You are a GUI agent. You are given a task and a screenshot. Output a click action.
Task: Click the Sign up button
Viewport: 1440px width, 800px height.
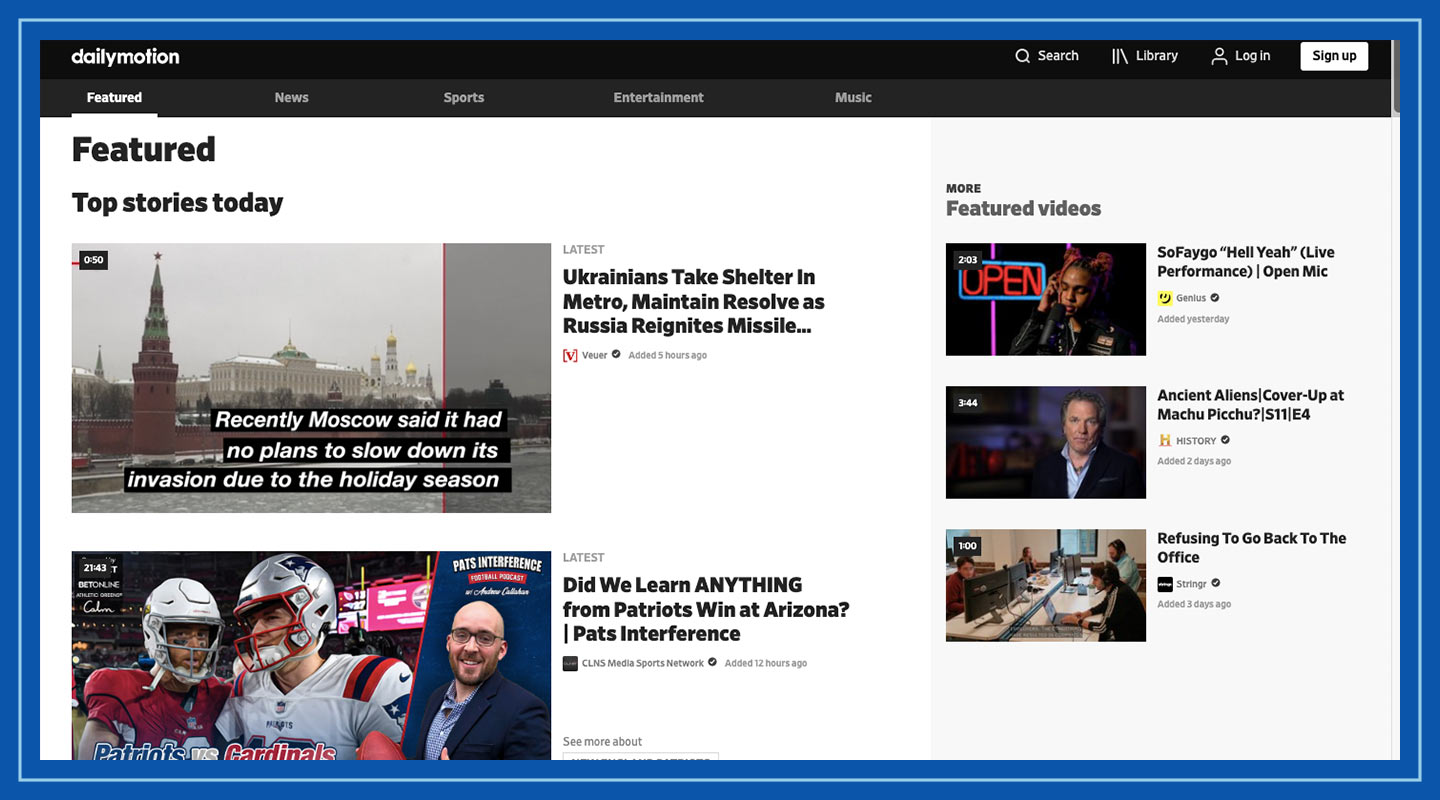[1334, 56]
